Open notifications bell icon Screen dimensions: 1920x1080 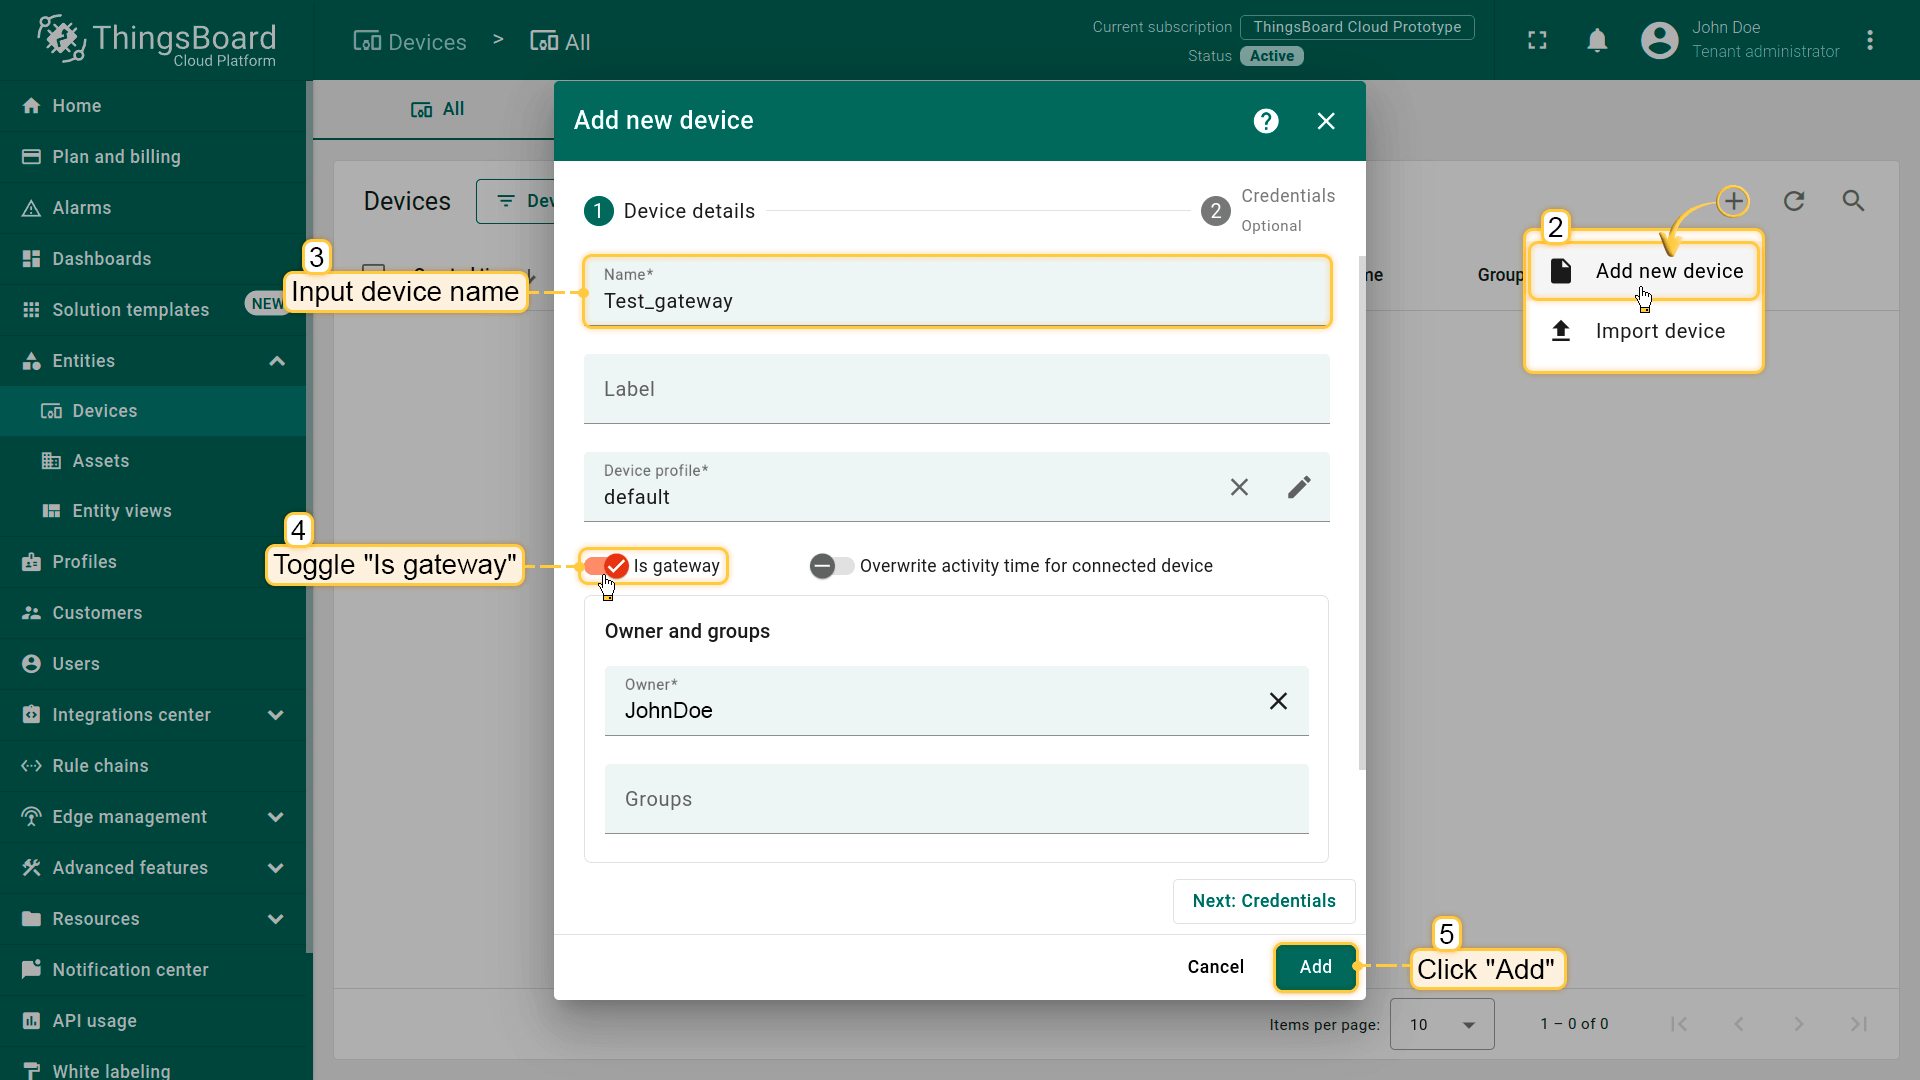click(x=1597, y=40)
